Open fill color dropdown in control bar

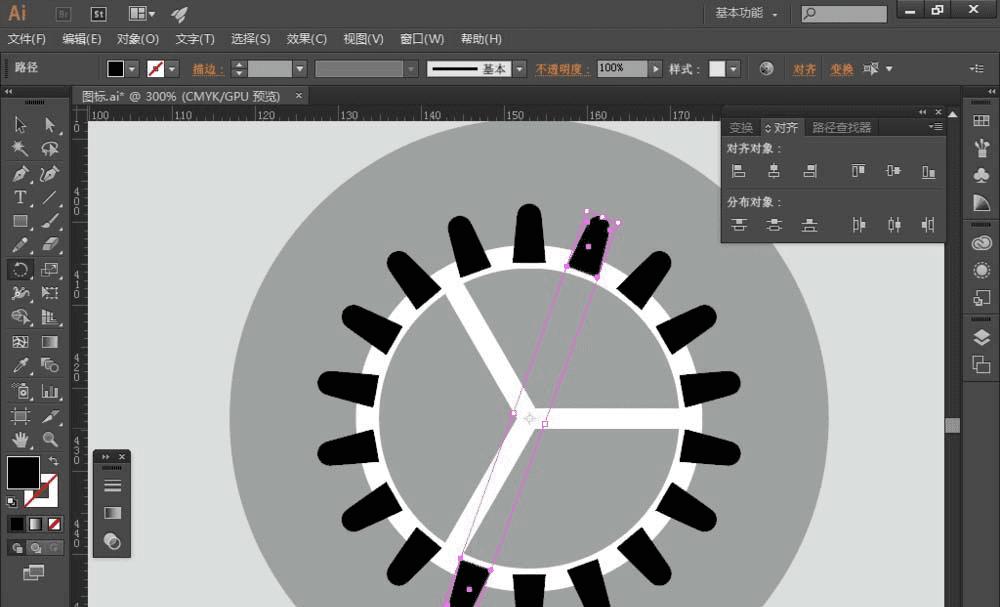click(x=132, y=69)
